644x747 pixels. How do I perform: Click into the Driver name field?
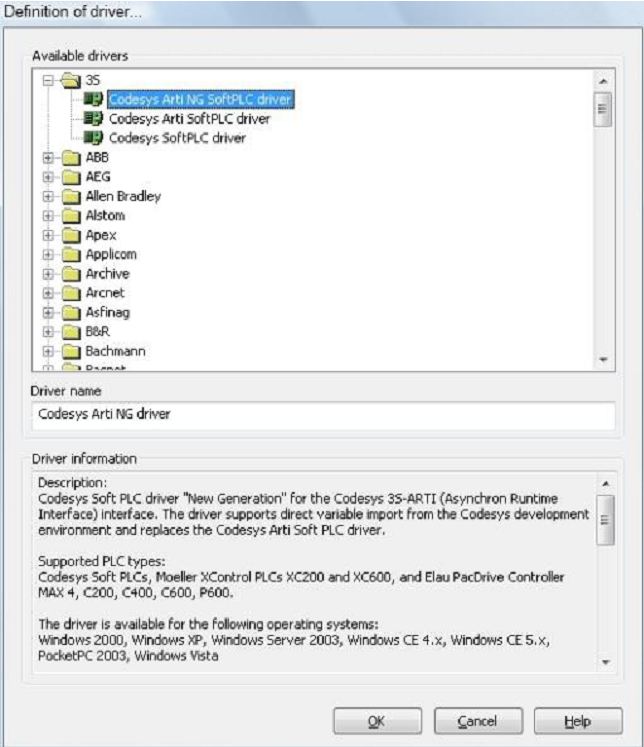pos(323,414)
